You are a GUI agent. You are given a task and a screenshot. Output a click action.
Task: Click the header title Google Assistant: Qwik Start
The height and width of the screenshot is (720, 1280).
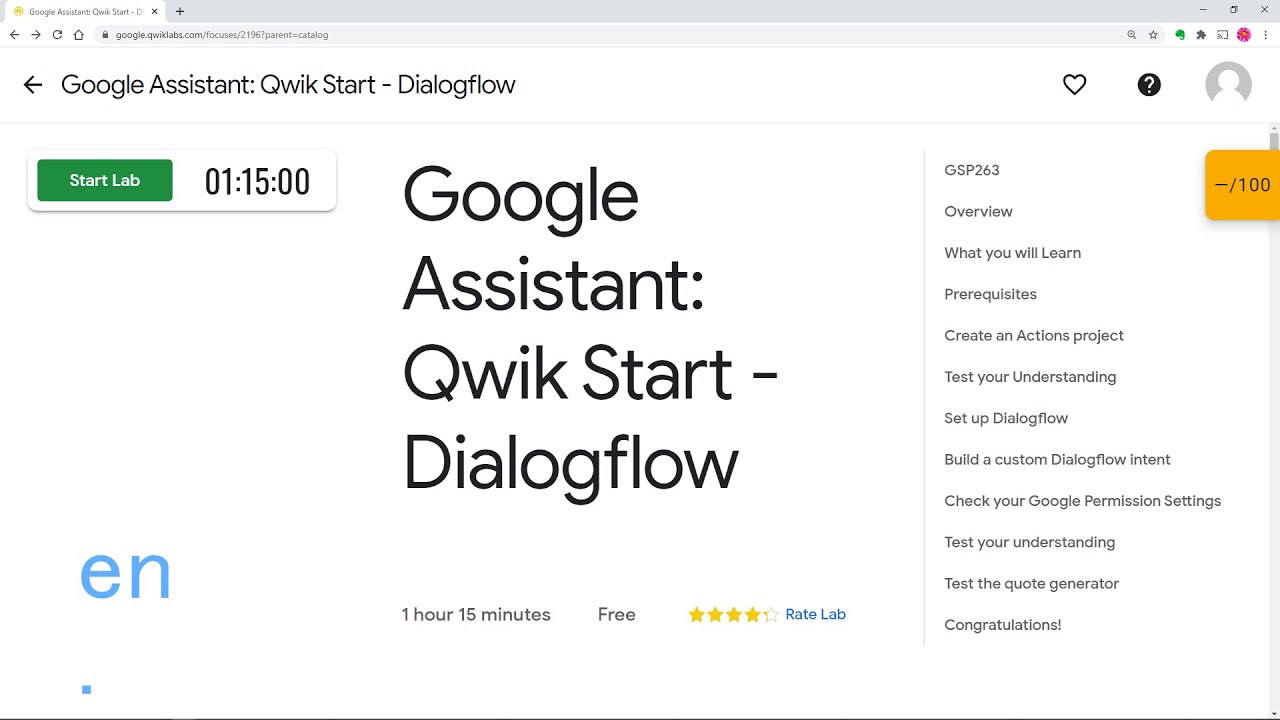tap(288, 85)
